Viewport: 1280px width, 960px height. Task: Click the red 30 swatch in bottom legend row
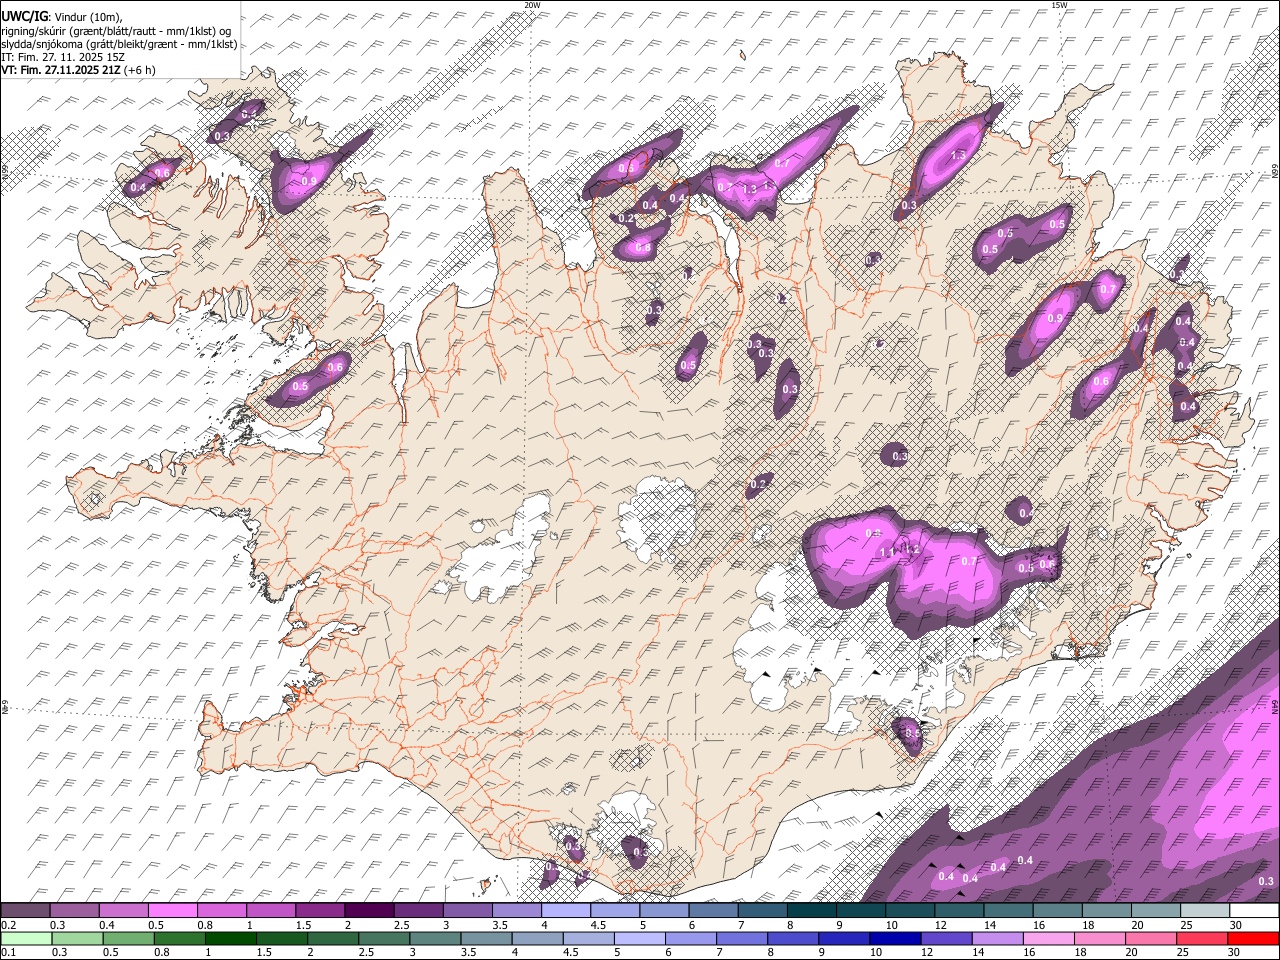tap(1253, 939)
